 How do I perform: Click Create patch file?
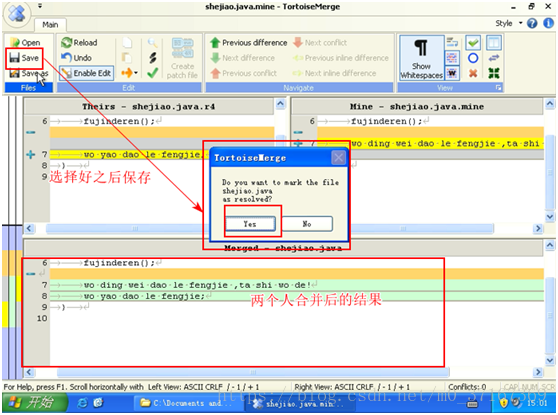[182, 59]
